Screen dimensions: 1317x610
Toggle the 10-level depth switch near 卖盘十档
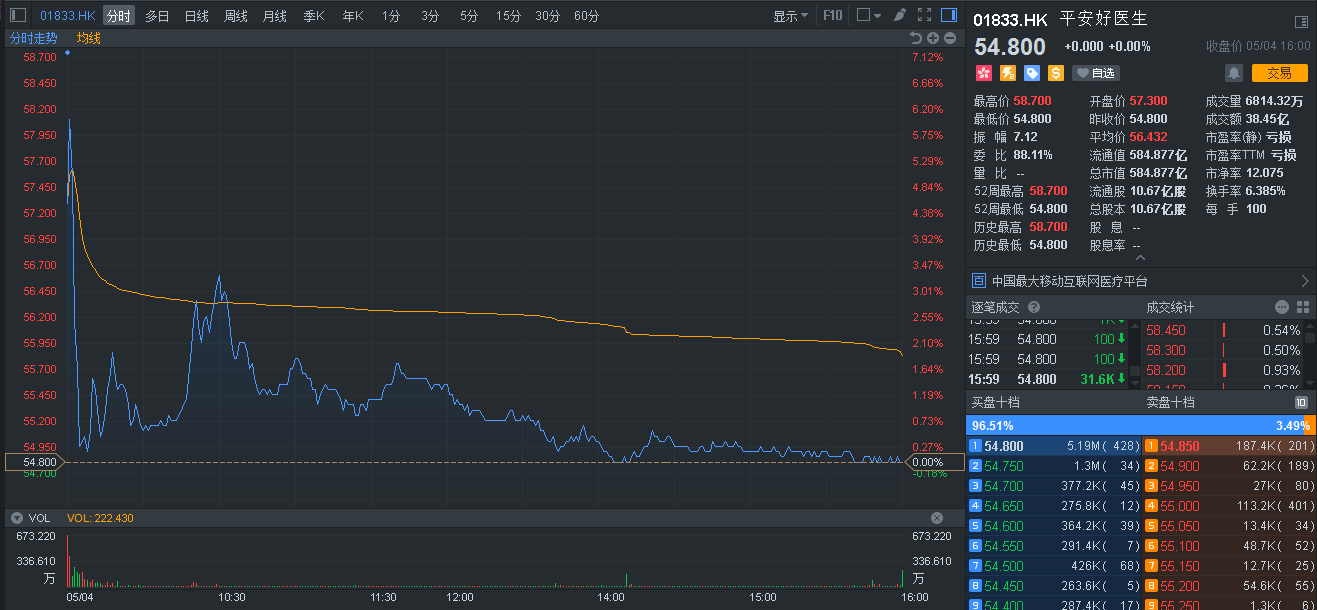click(1301, 402)
